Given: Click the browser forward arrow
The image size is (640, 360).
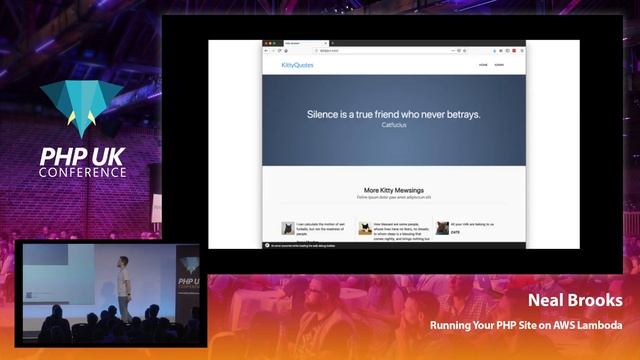Looking at the screenshot, I should click(x=273, y=51).
